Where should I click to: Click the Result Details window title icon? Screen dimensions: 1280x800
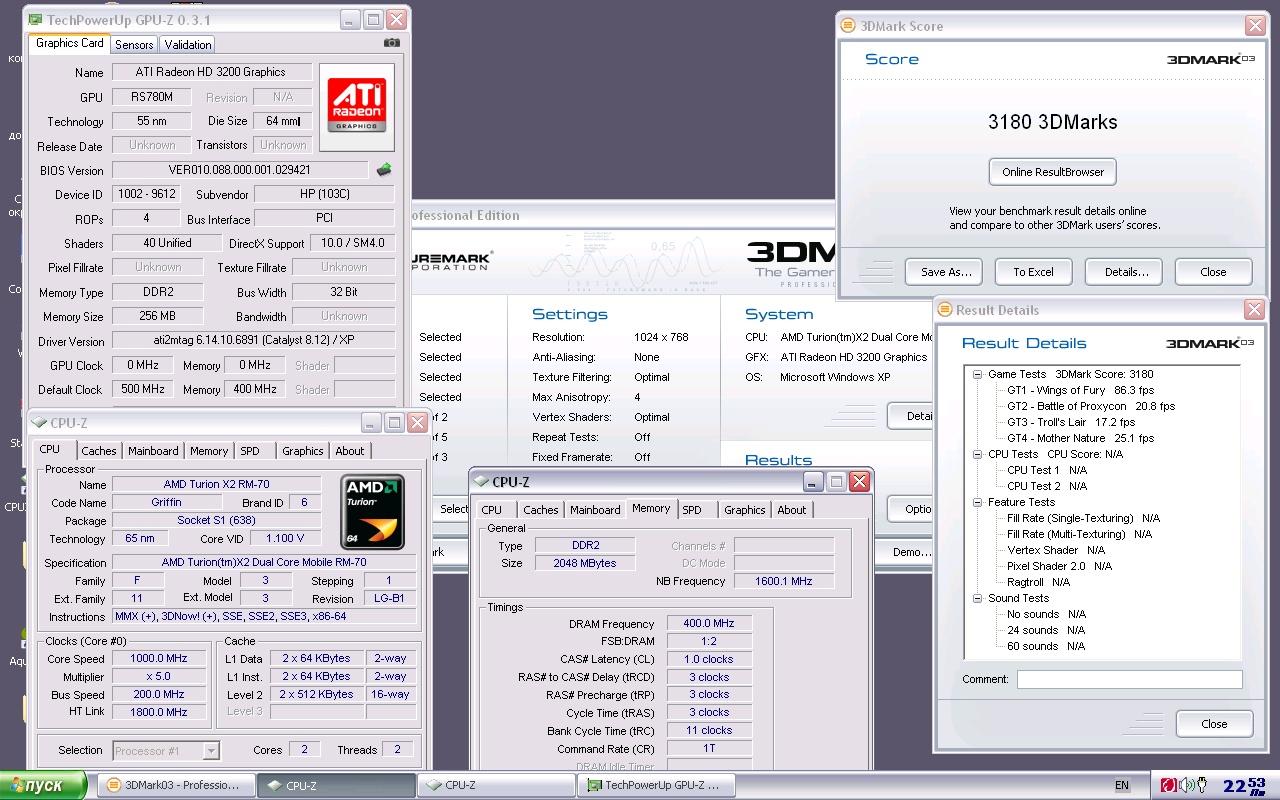[x=944, y=310]
